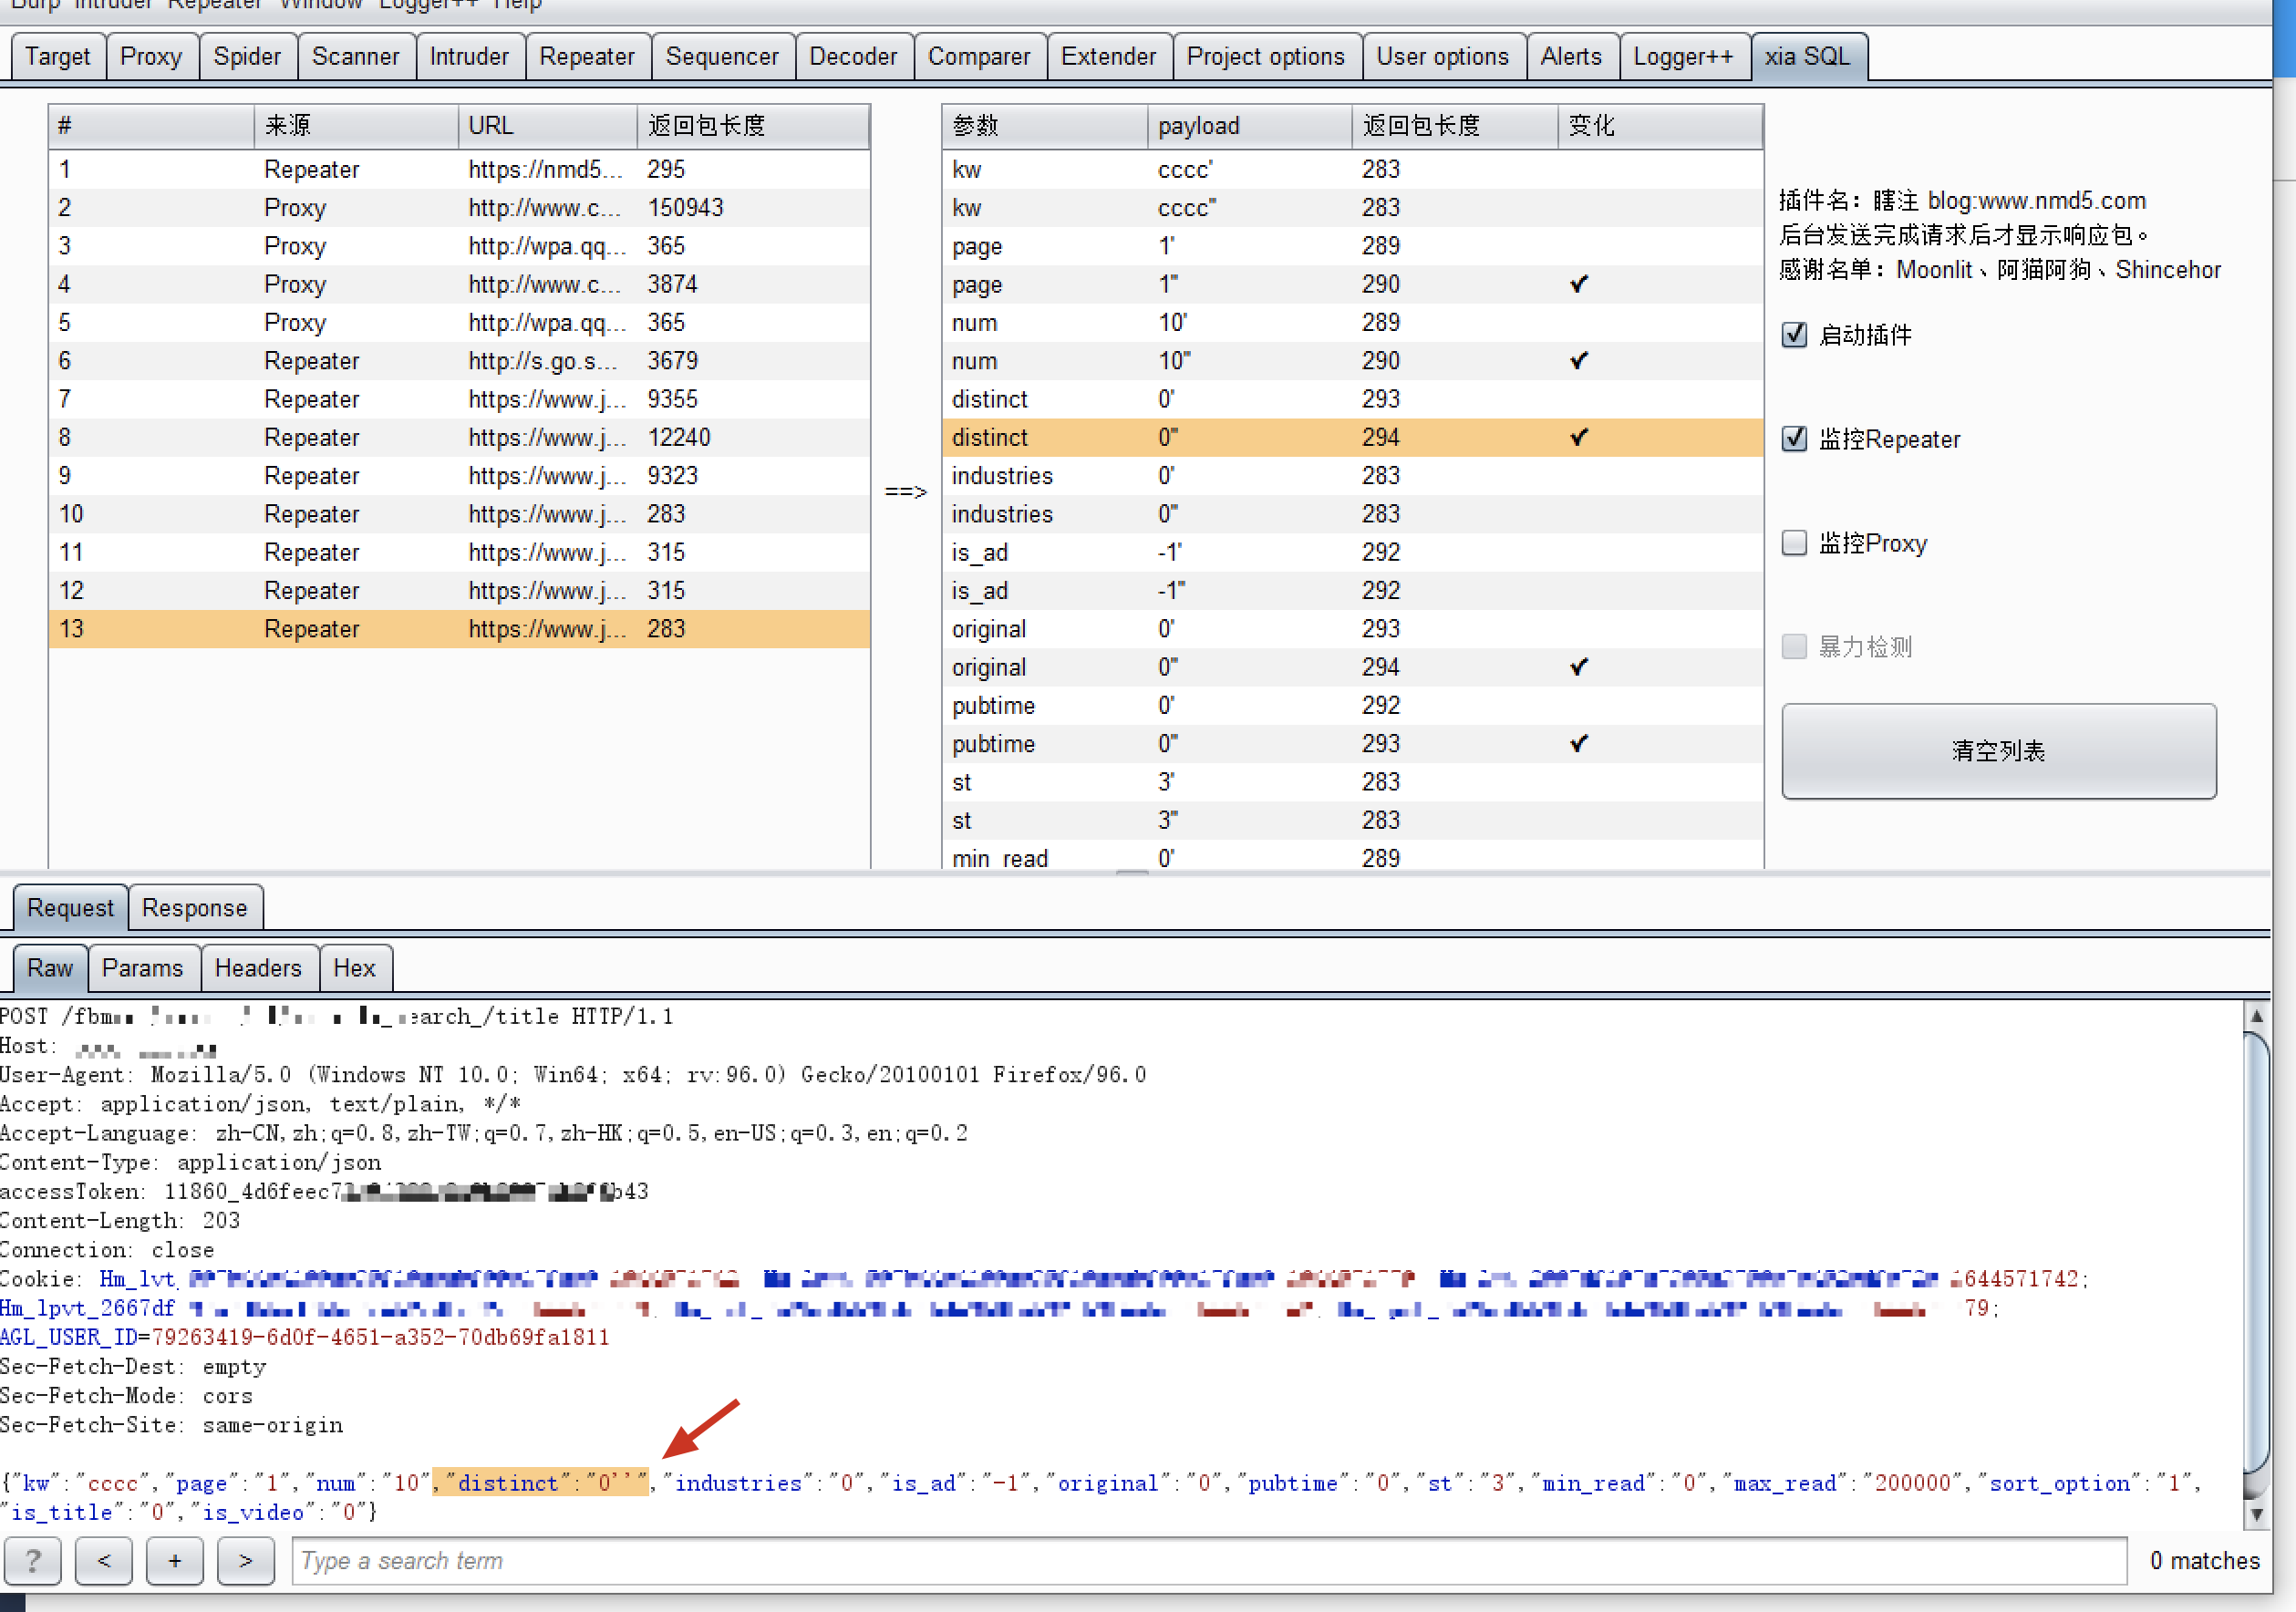
Task: Select row 6 http://s.go.s... entry
Action: (459, 360)
